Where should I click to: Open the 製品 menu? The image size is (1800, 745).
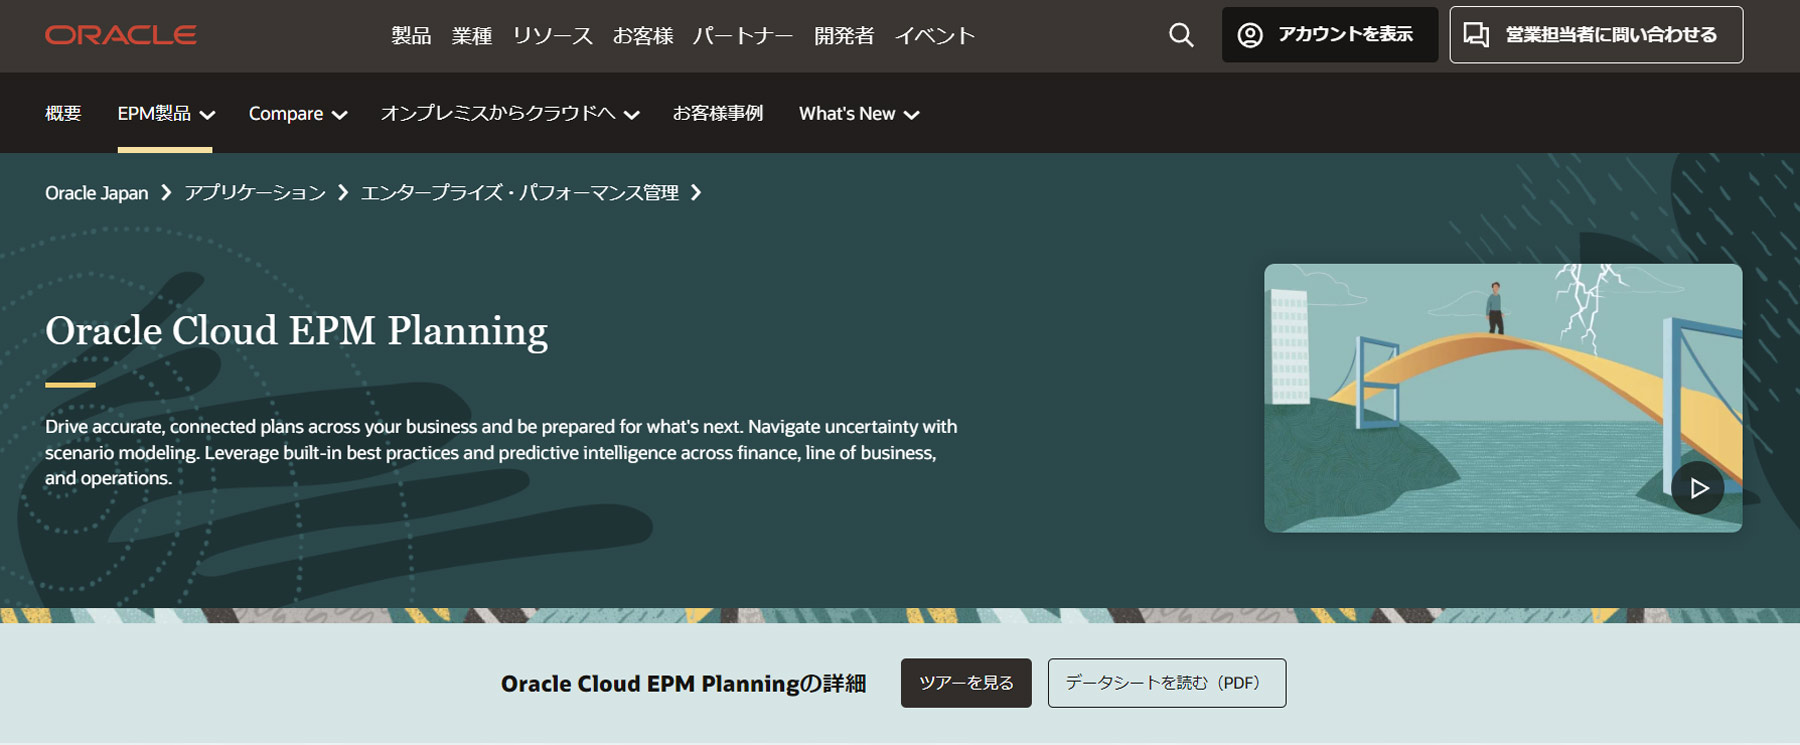point(411,36)
